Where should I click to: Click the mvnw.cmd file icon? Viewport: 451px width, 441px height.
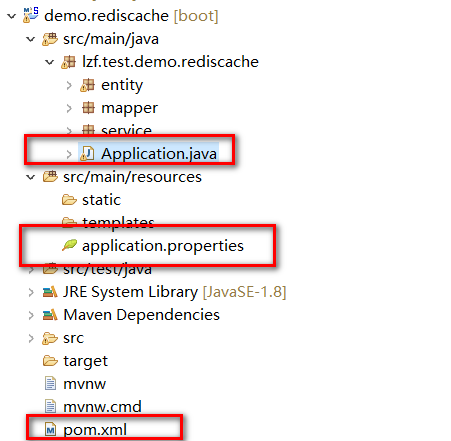[50, 406]
